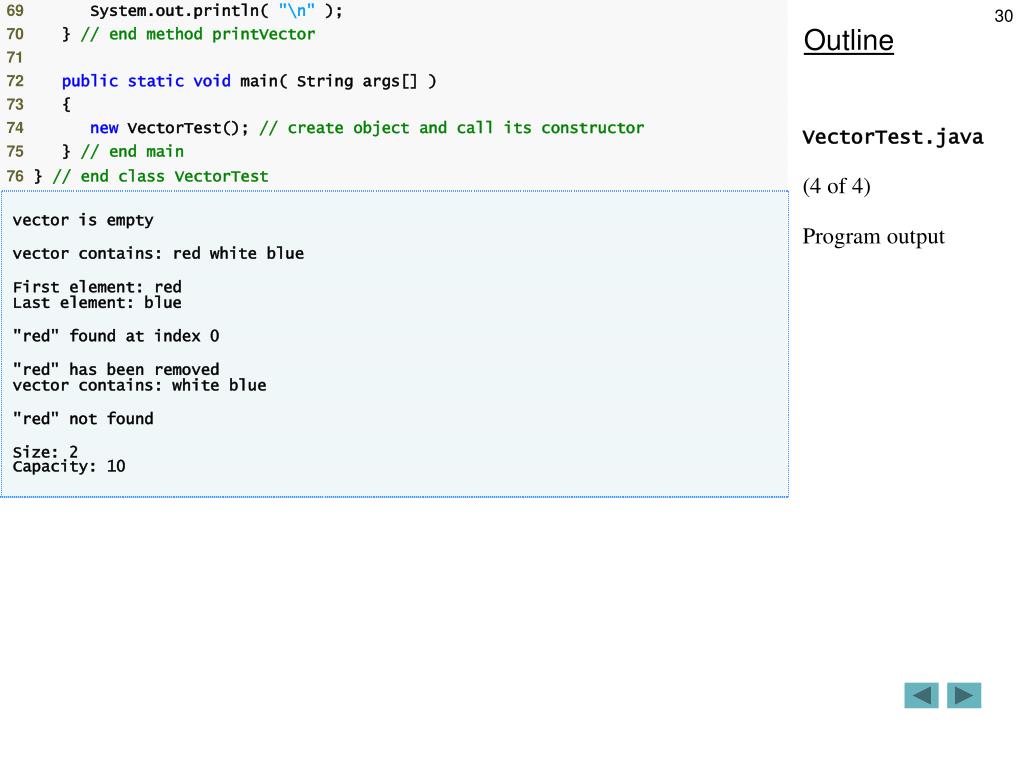
Task: Click the underlined Outline heading
Action: 848,40
